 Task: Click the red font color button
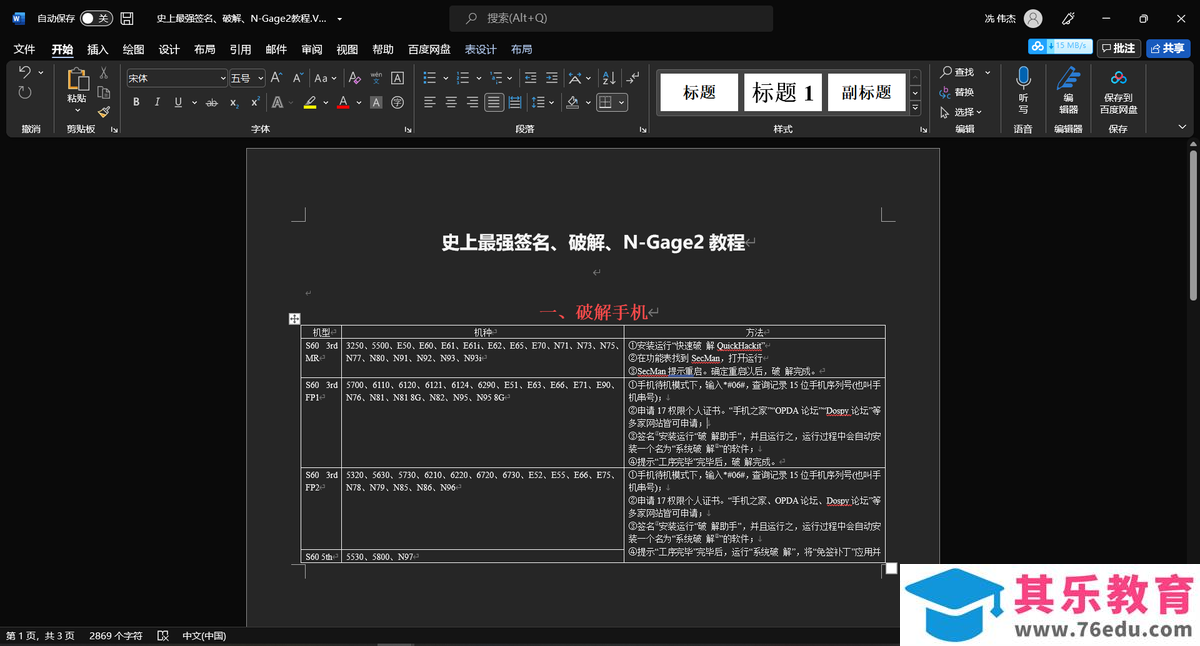pyautogui.click(x=343, y=102)
